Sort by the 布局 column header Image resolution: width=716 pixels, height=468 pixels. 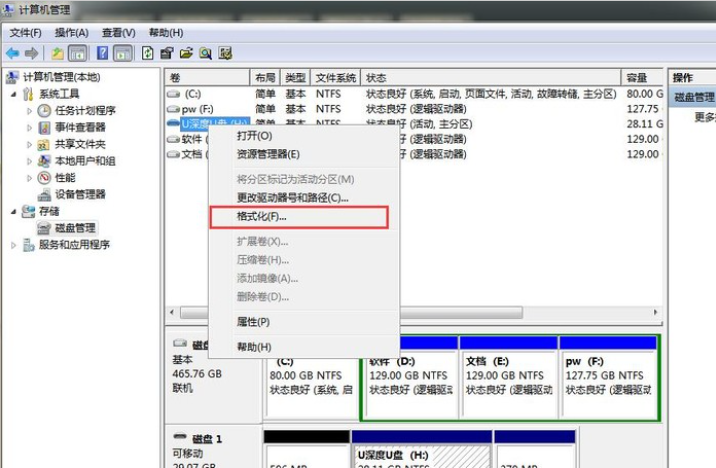pyautogui.click(x=265, y=78)
